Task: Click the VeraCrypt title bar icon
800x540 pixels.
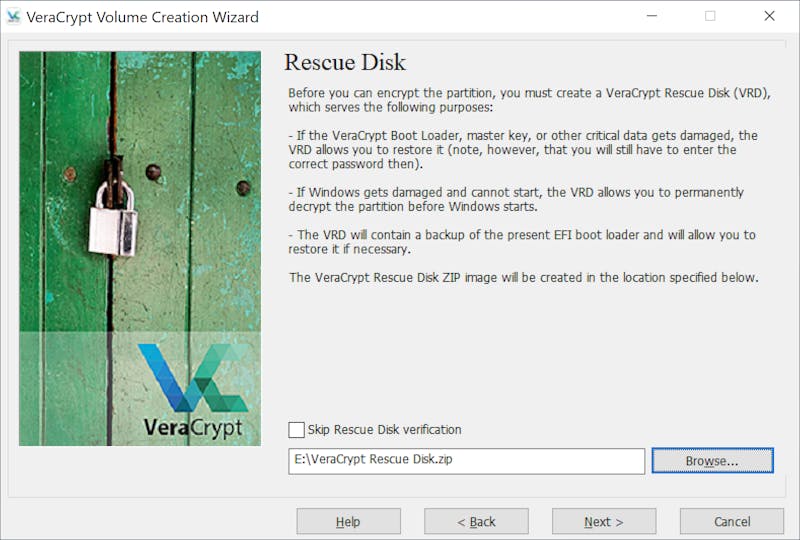Action: tap(13, 17)
